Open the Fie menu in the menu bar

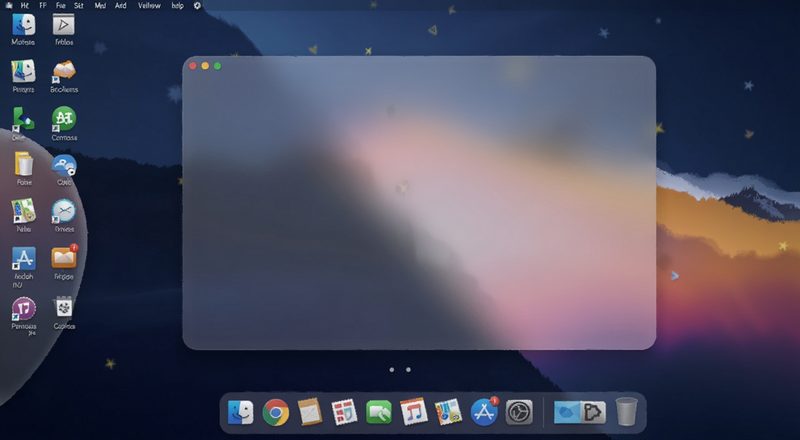[60, 6]
